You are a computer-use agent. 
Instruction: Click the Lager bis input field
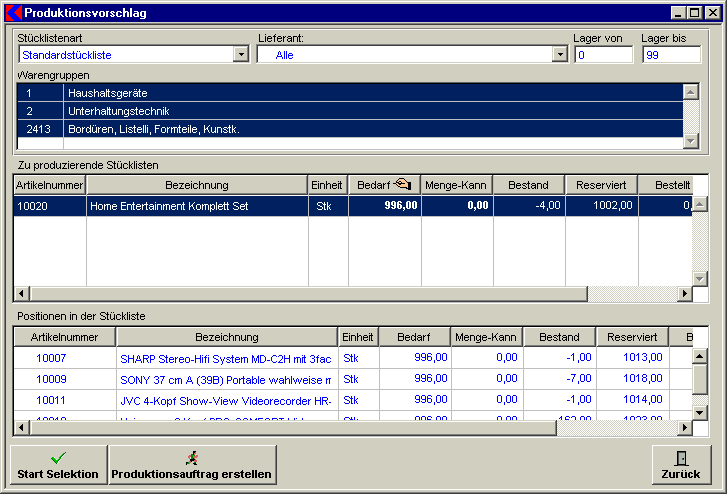(x=671, y=55)
